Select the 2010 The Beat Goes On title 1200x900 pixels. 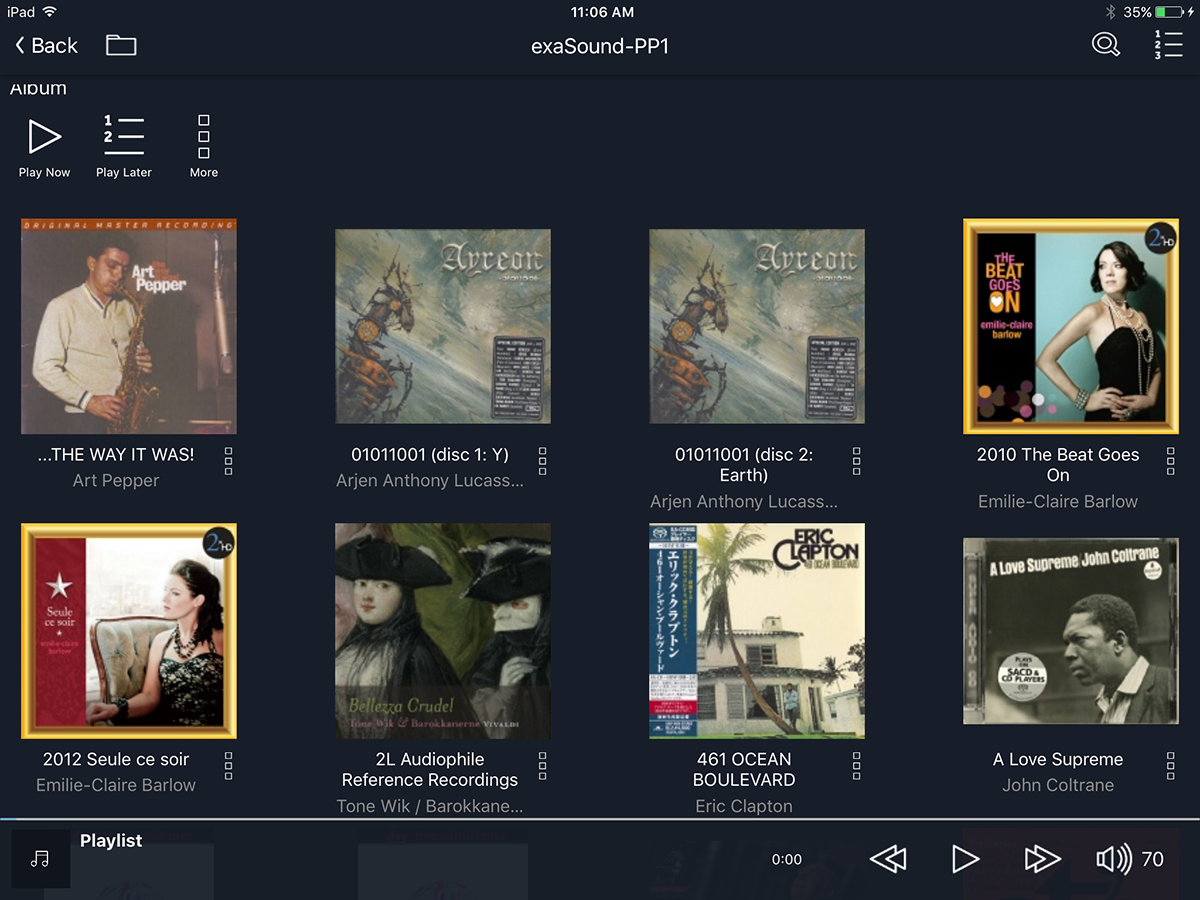click(1058, 465)
